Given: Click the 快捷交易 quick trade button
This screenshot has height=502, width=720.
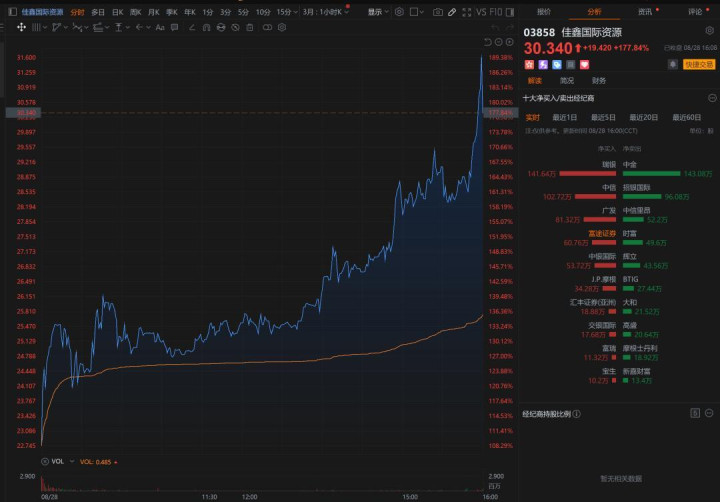Looking at the screenshot, I should [699, 64].
